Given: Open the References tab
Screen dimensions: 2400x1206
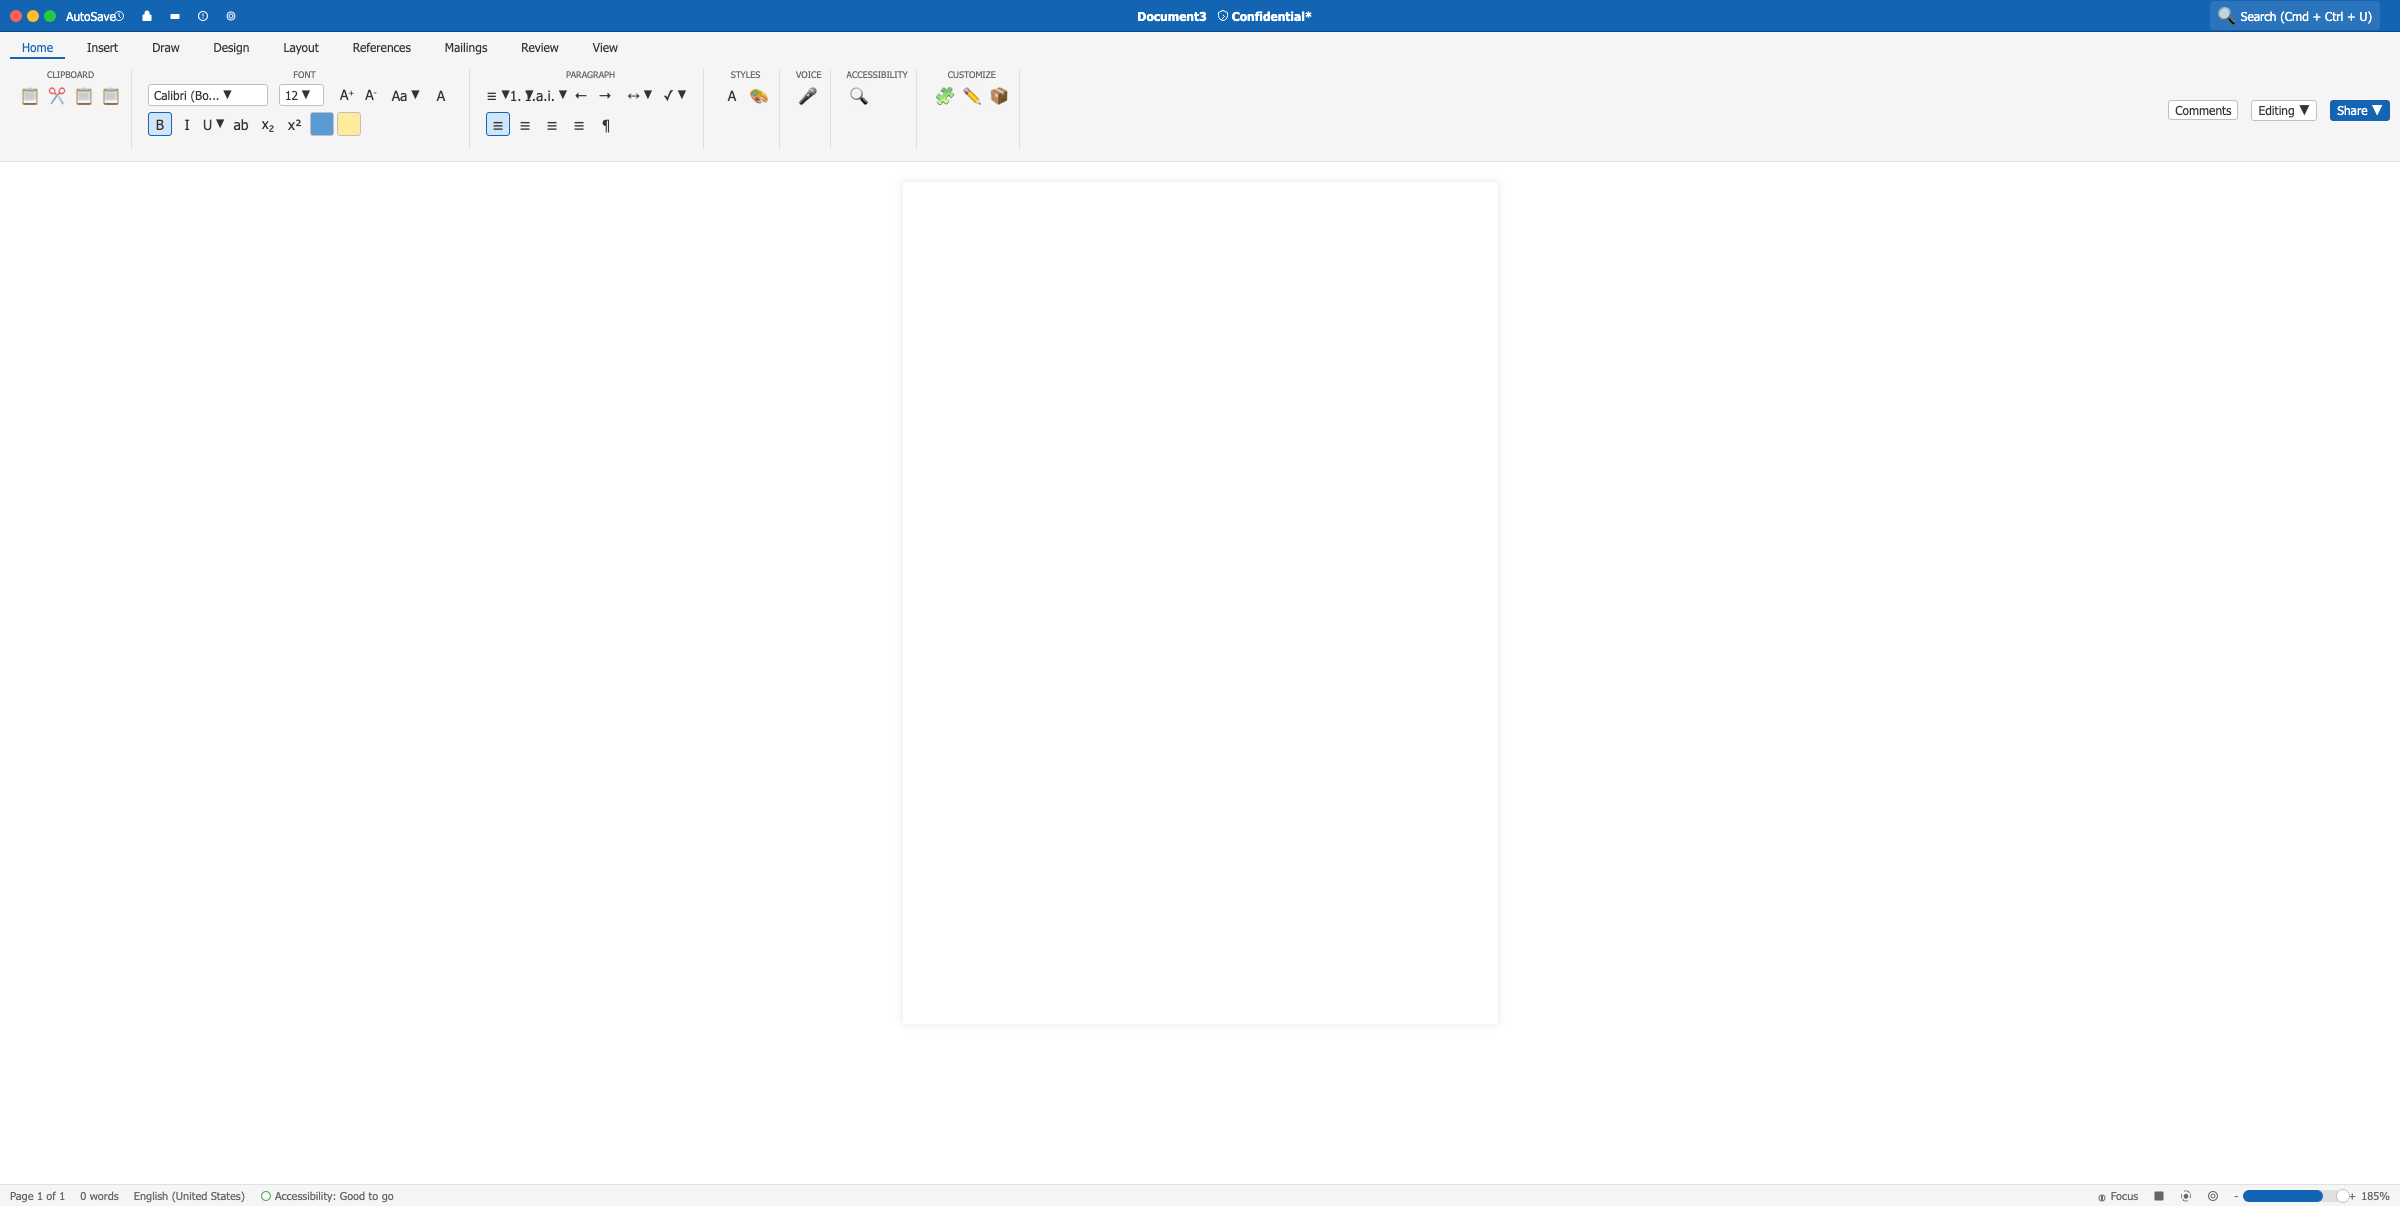Looking at the screenshot, I should pyautogui.click(x=381, y=48).
